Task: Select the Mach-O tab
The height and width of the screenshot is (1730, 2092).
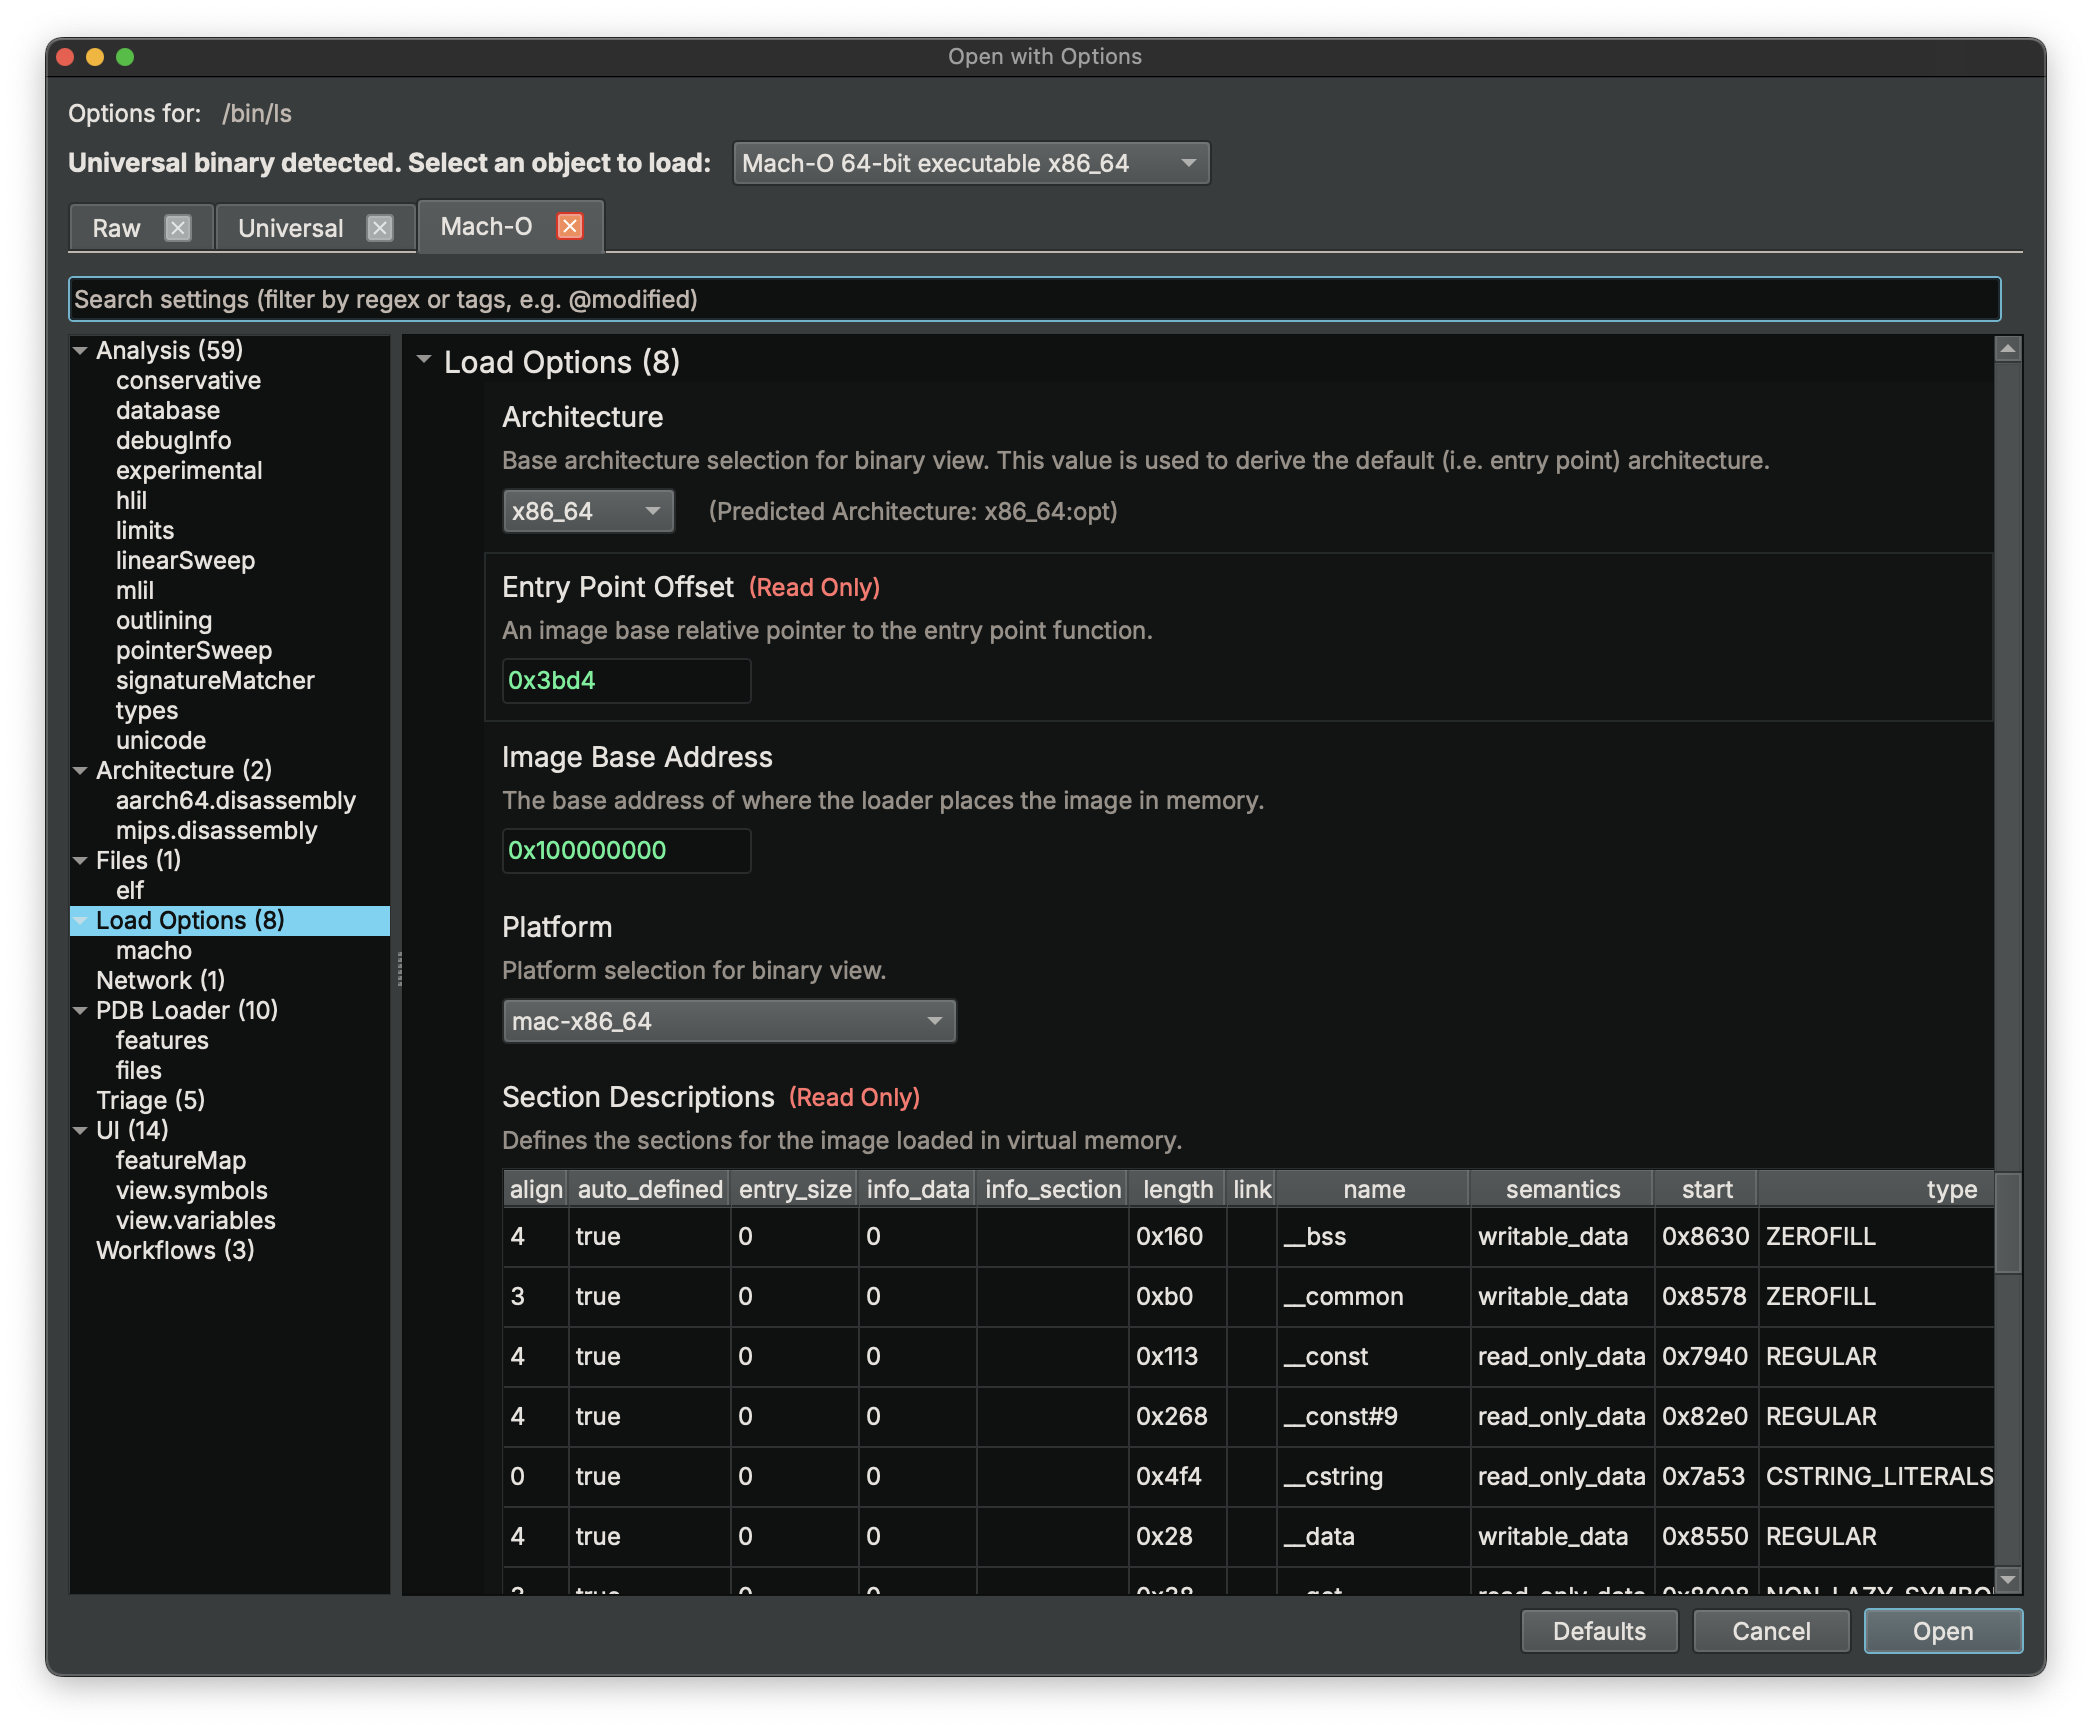Action: [x=487, y=226]
